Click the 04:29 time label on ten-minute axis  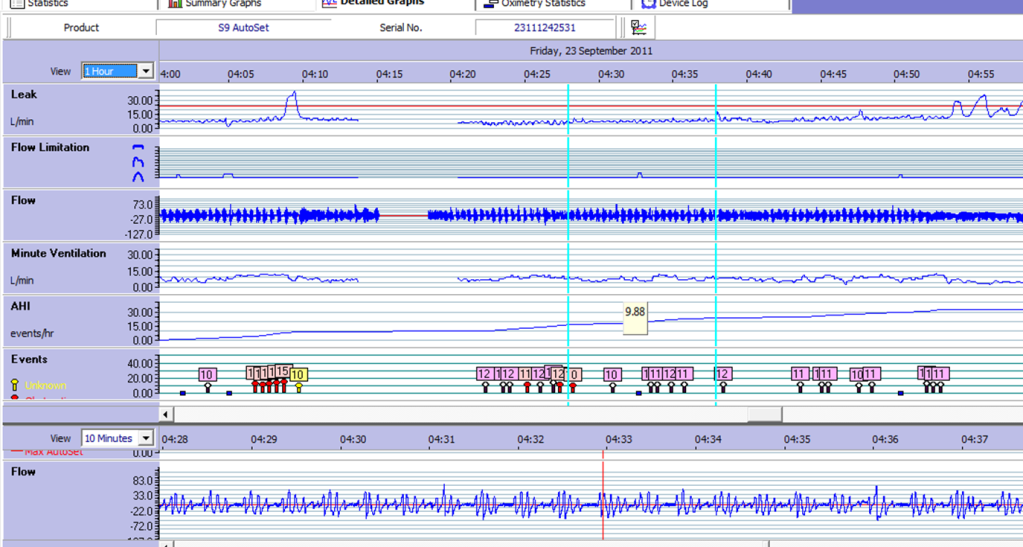(264, 439)
